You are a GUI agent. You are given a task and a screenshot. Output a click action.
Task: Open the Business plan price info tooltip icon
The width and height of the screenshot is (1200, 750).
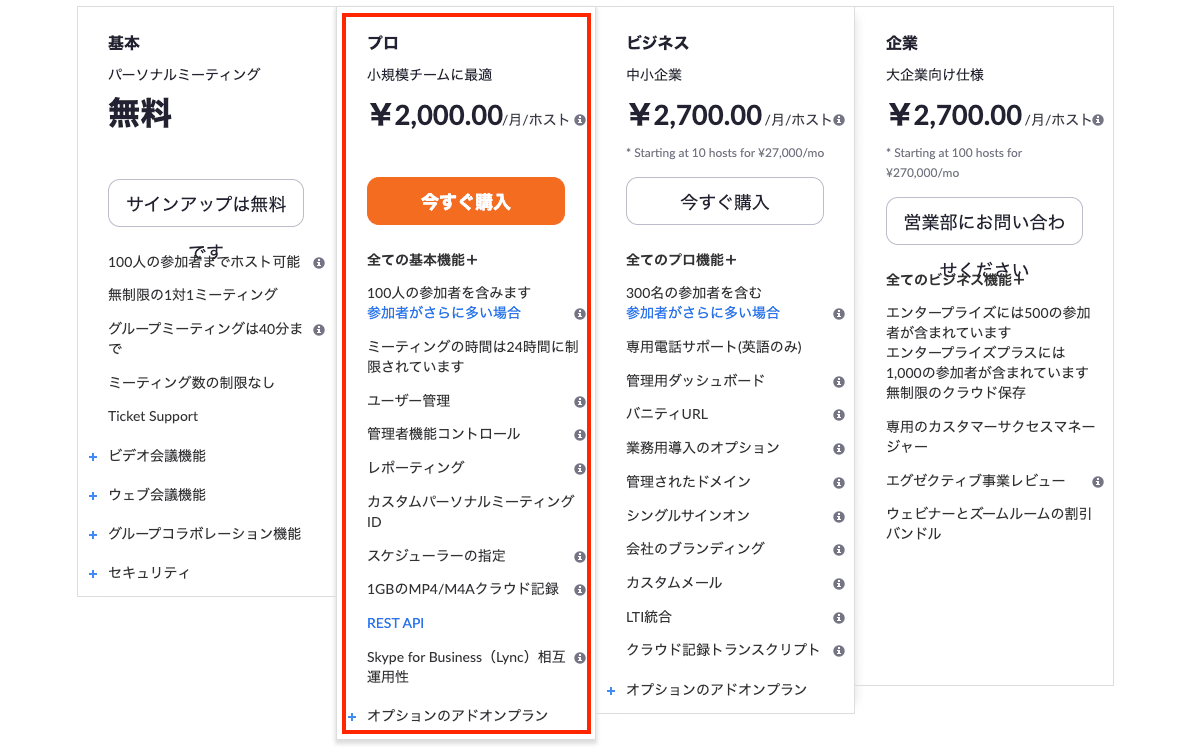837,119
